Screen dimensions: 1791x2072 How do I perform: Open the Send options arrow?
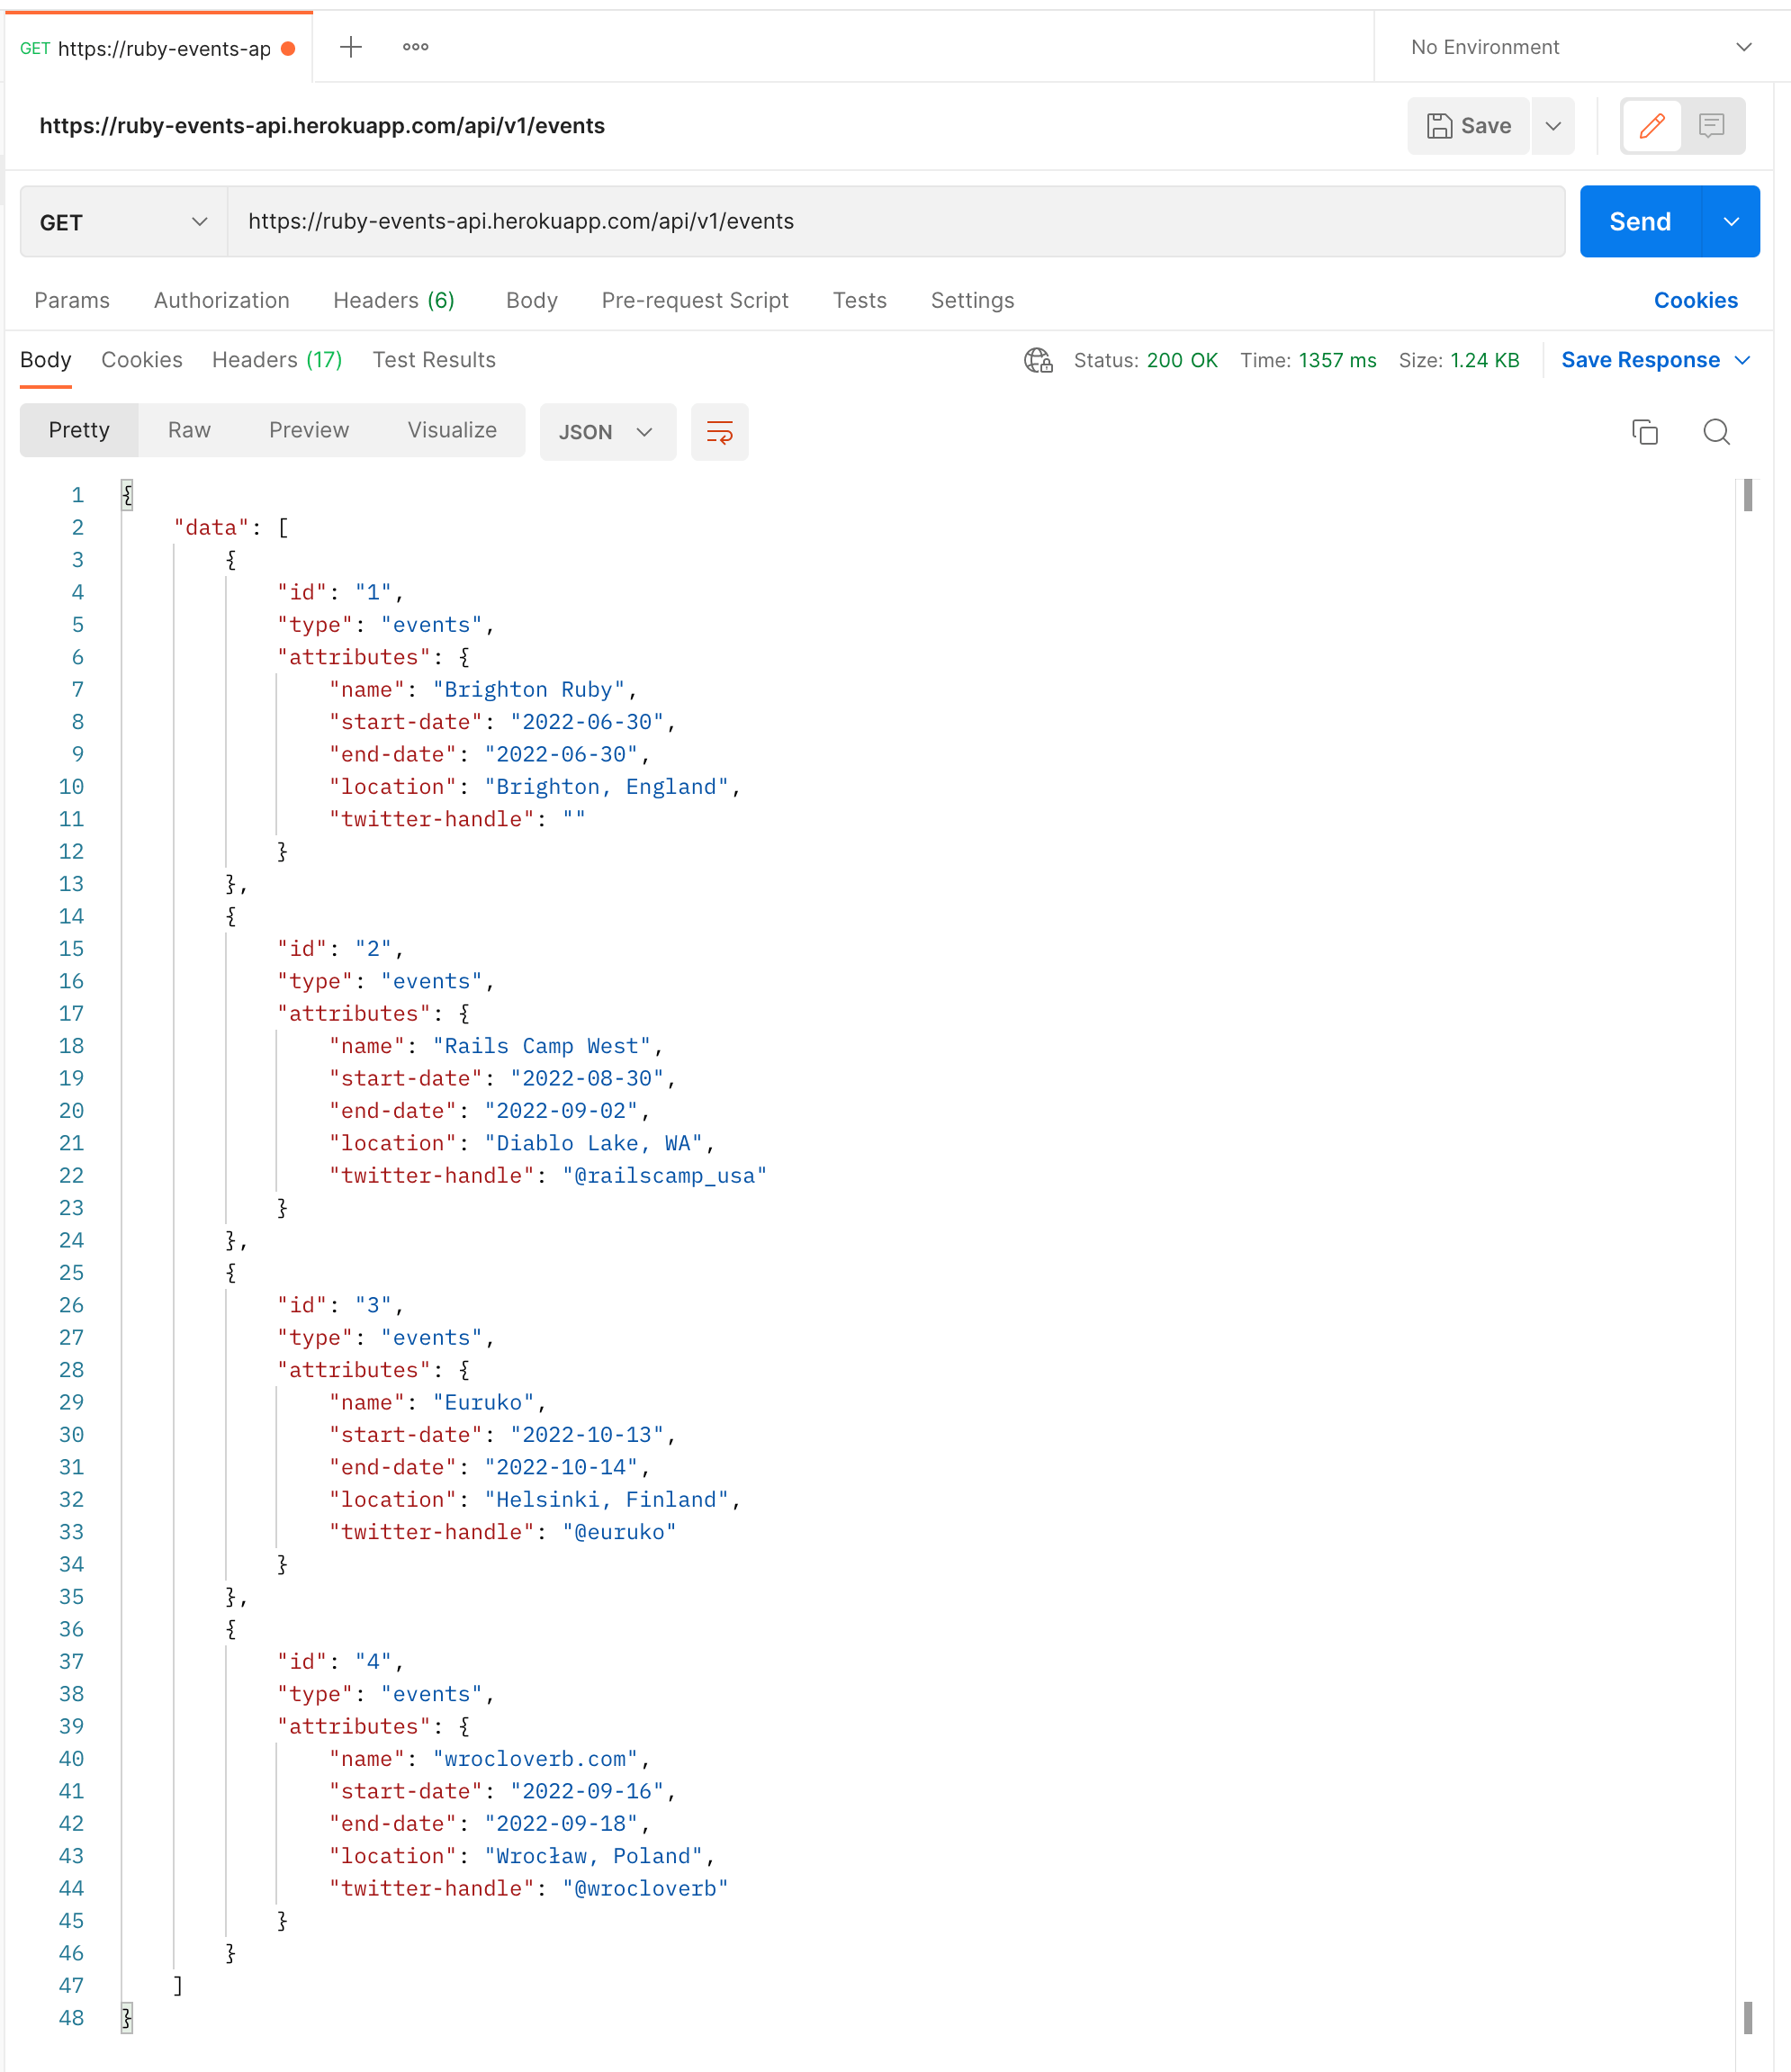pyautogui.click(x=1731, y=222)
